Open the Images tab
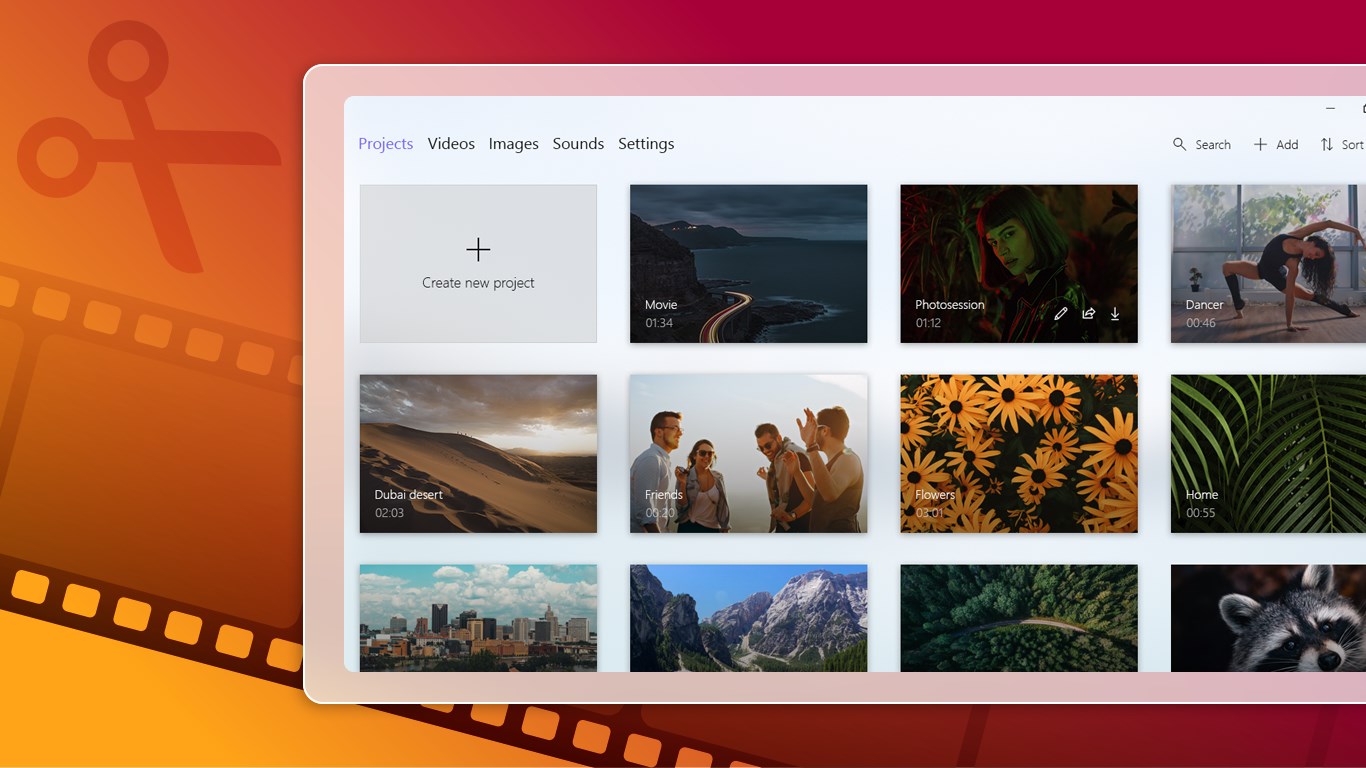Image resolution: width=1366 pixels, height=768 pixels. point(513,144)
